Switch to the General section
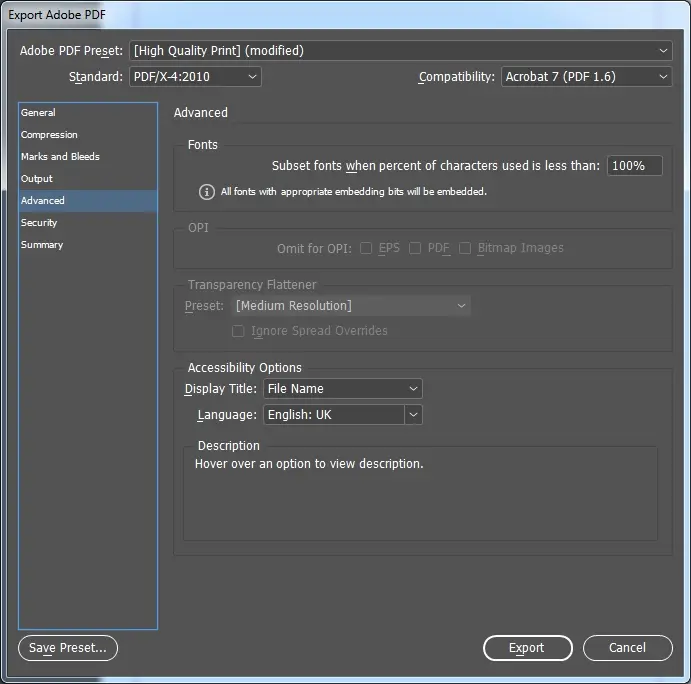The height and width of the screenshot is (684, 691). click(x=88, y=113)
